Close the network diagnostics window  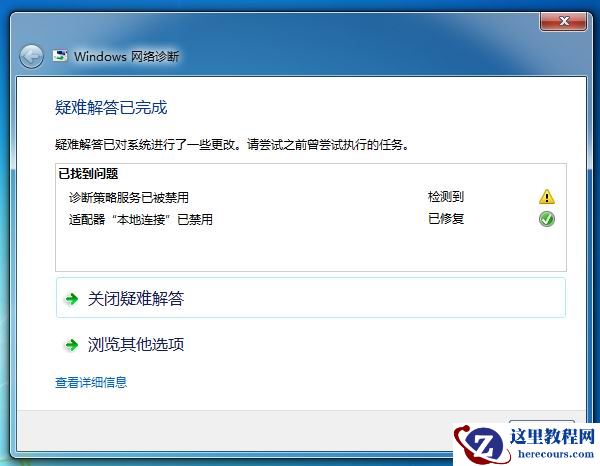(x=563, y=21)
